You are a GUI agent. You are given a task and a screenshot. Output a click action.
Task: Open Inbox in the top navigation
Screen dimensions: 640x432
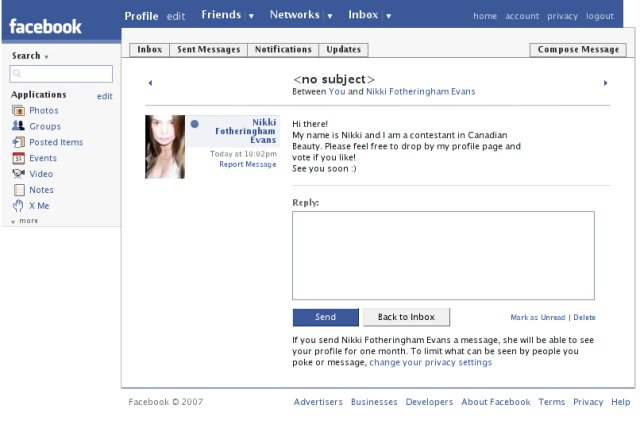363,15
